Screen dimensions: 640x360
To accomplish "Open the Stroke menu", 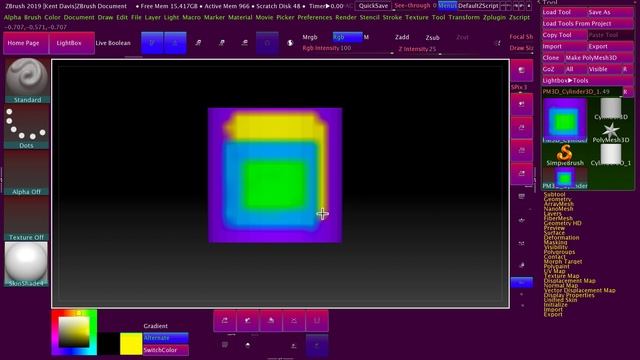I will [392, 18].
